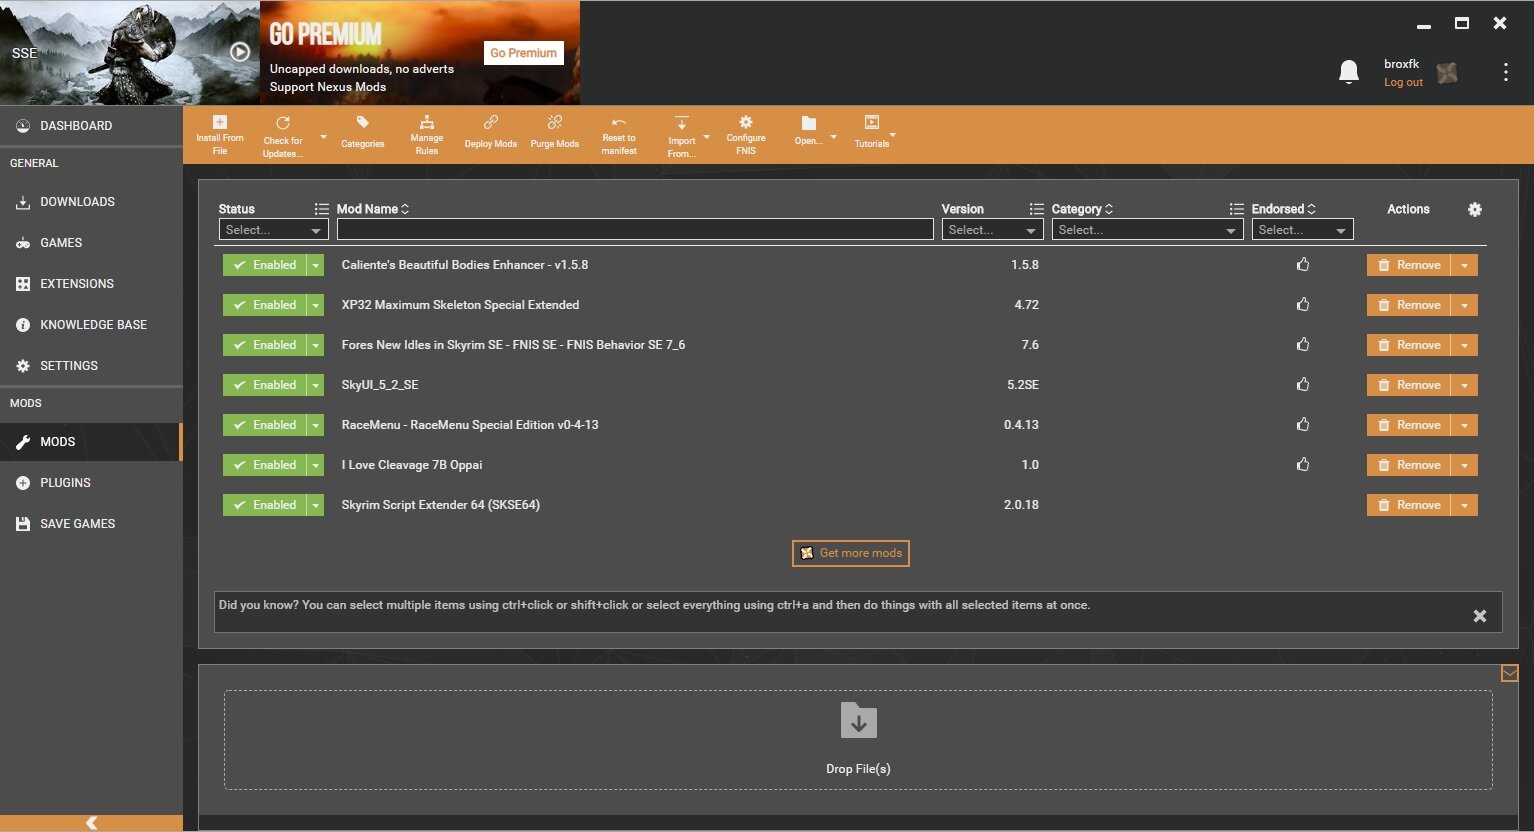Sort by the Mod Name column header
This screenshot has height=832, width=1534.
point(373,209)
